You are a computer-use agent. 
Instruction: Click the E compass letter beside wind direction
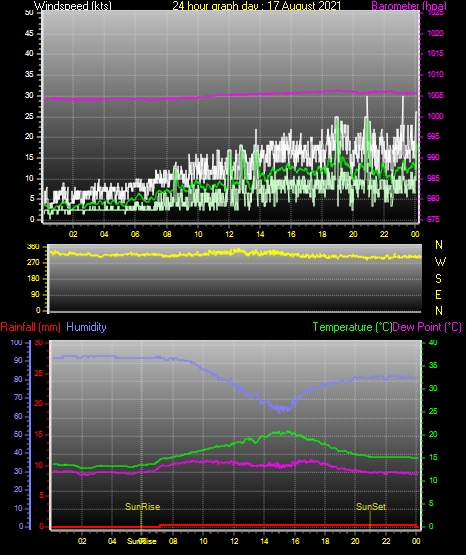click(x=438, y=294)
